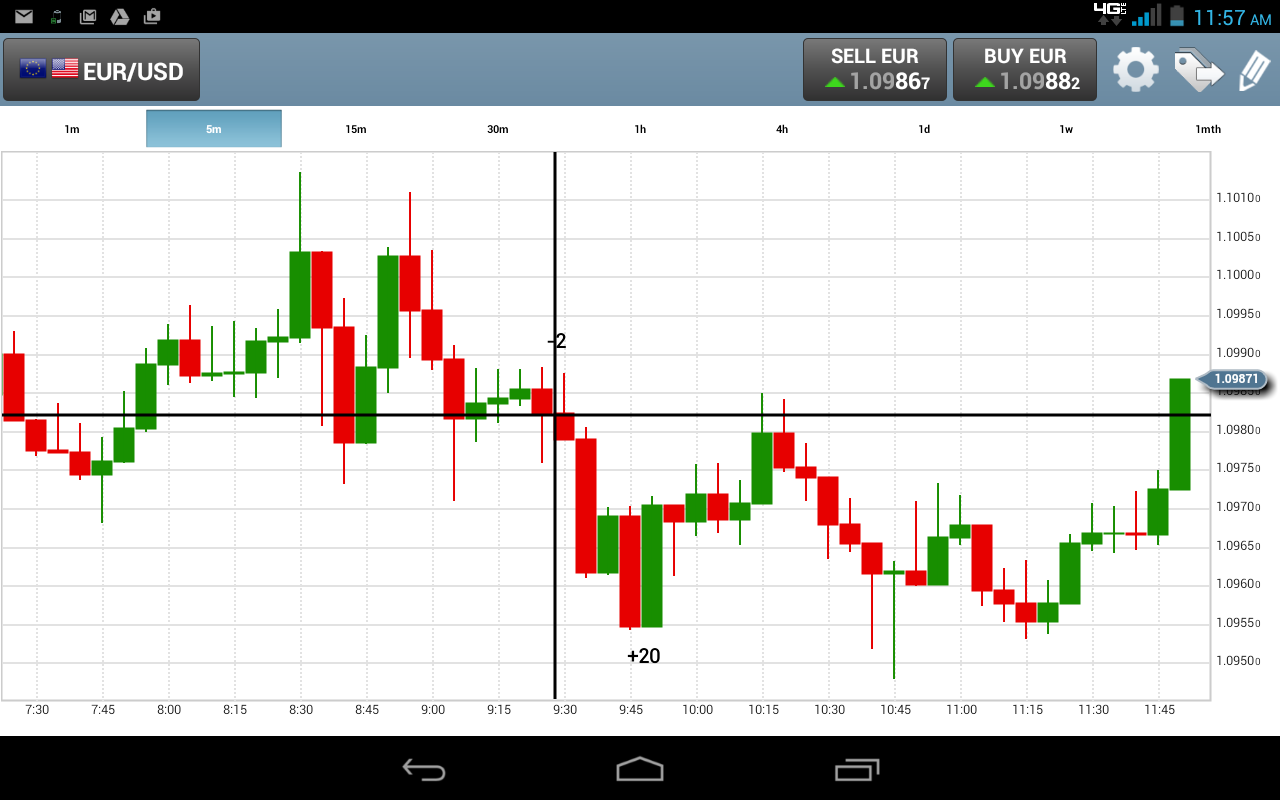Tap the price tags icon

[1198, 70]
